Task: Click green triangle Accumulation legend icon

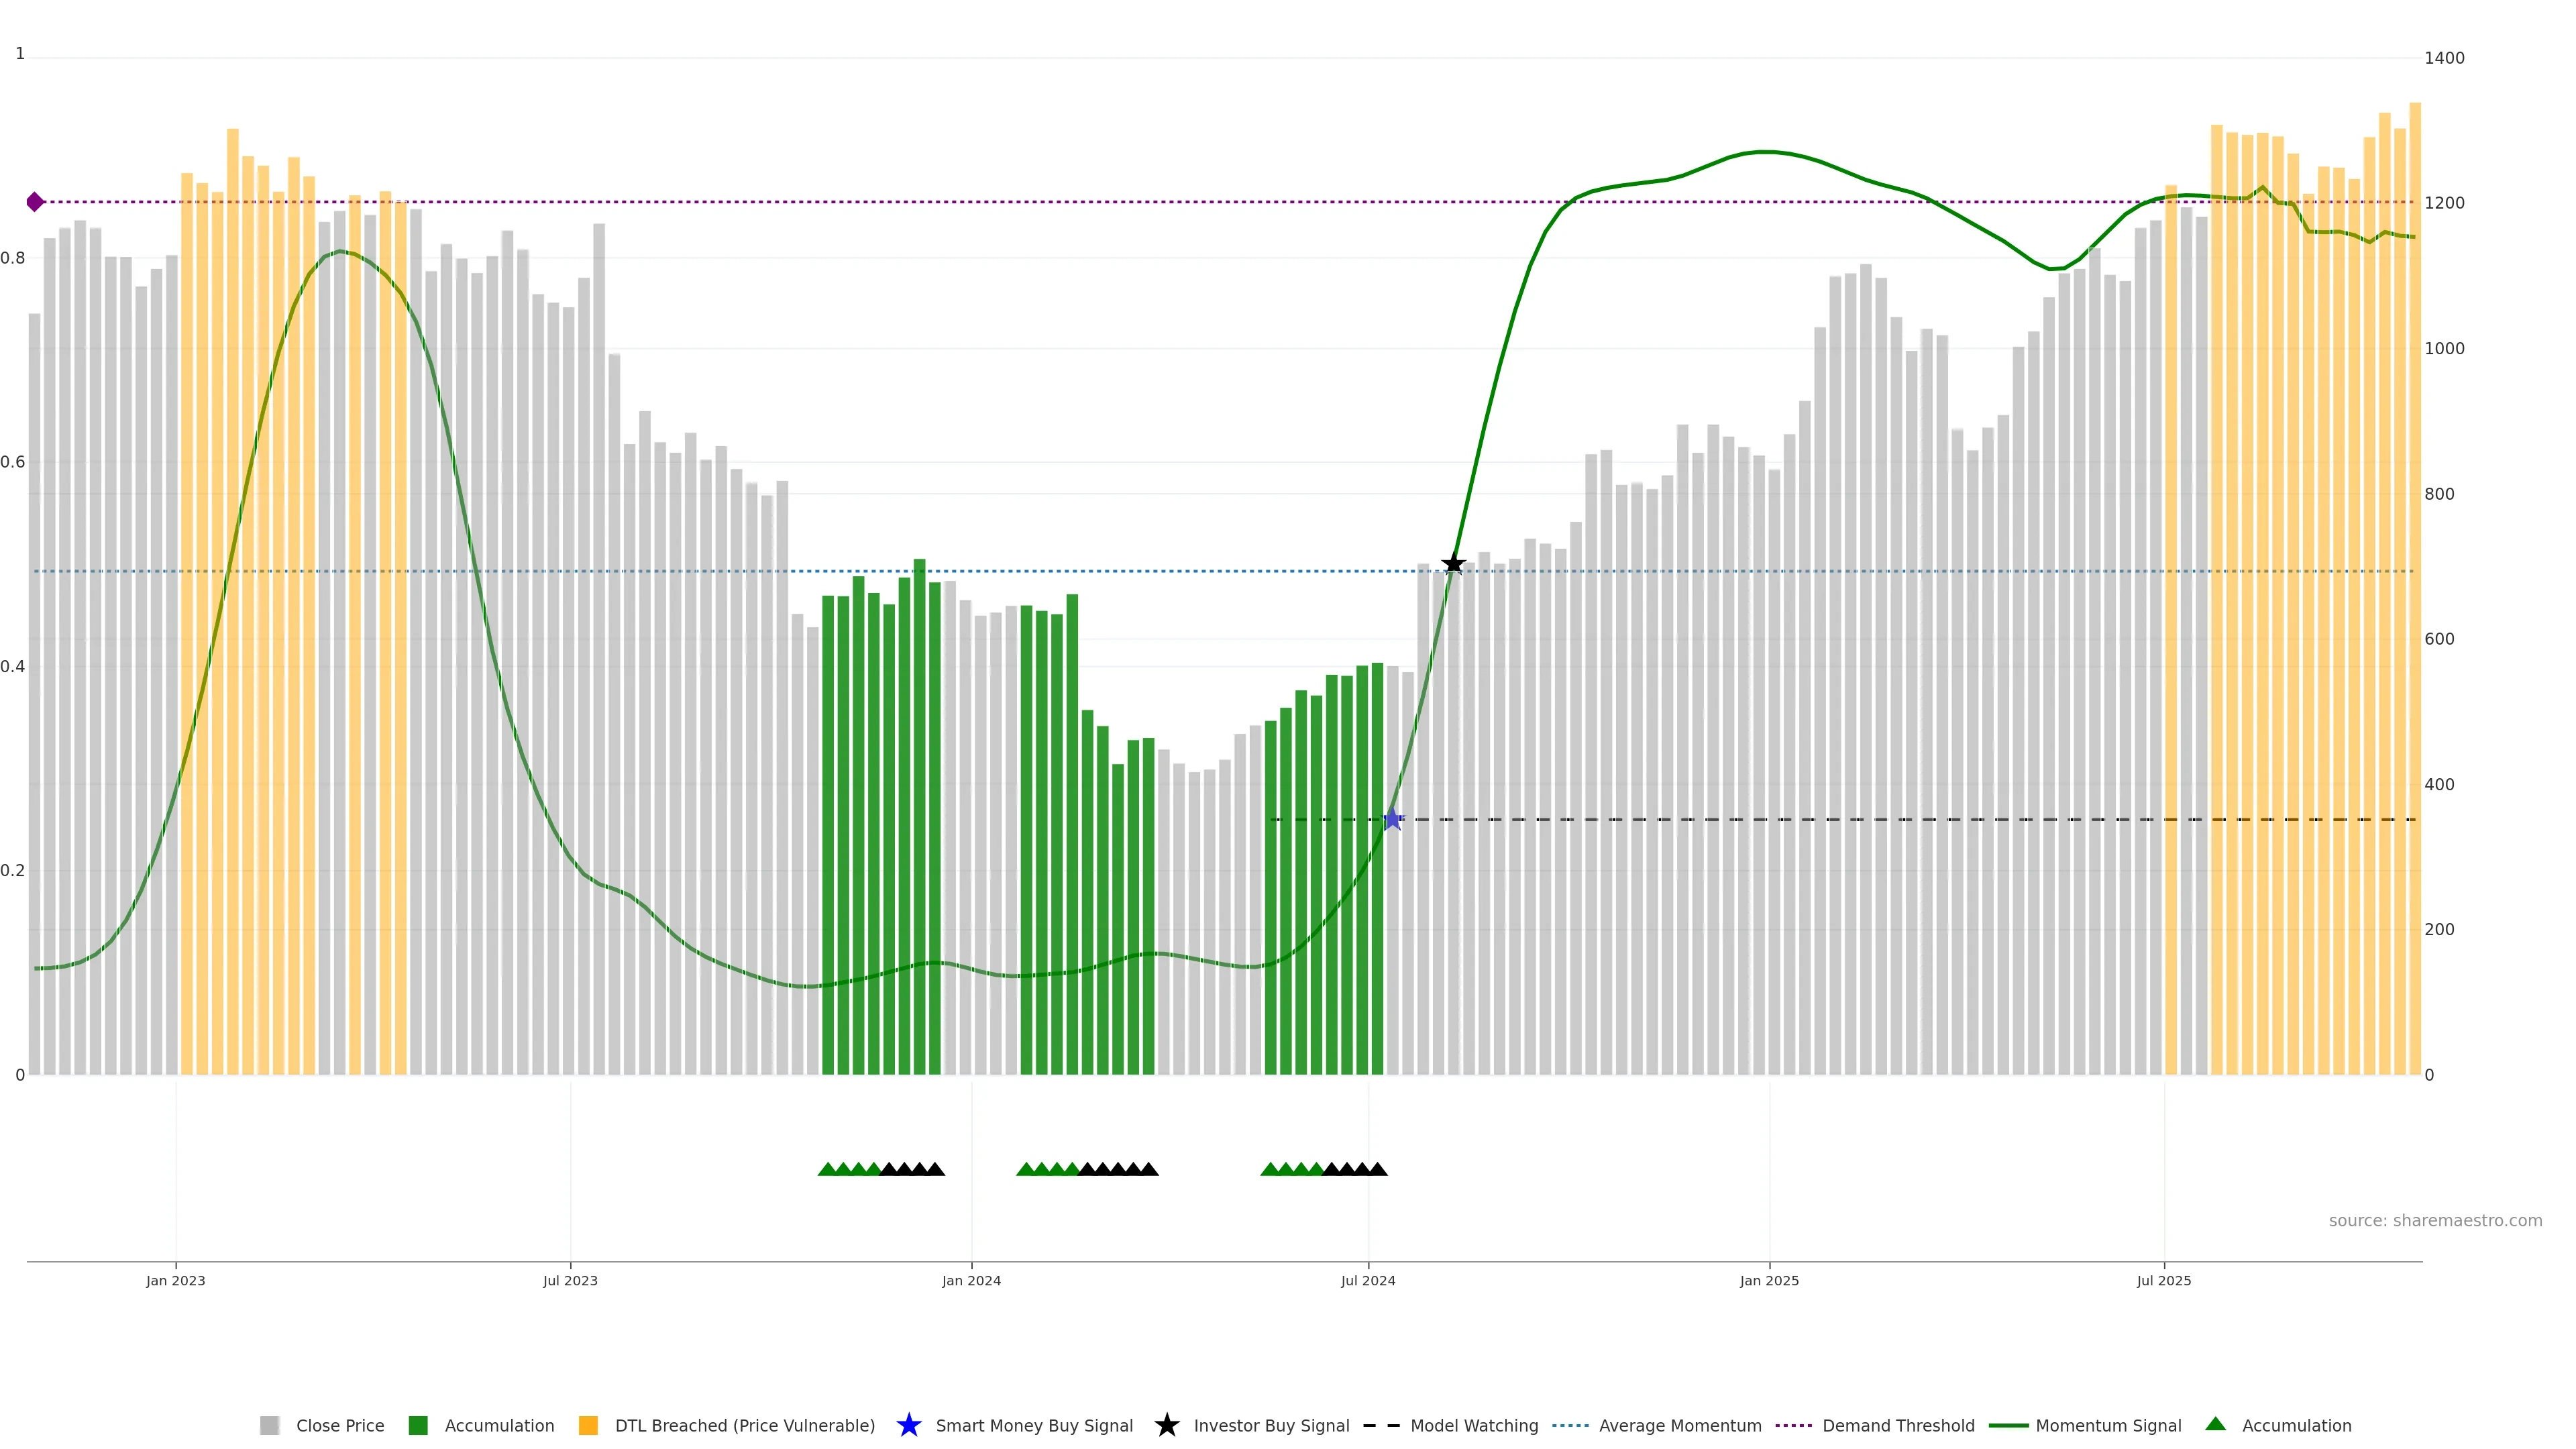Action: click(2215, 1424)
